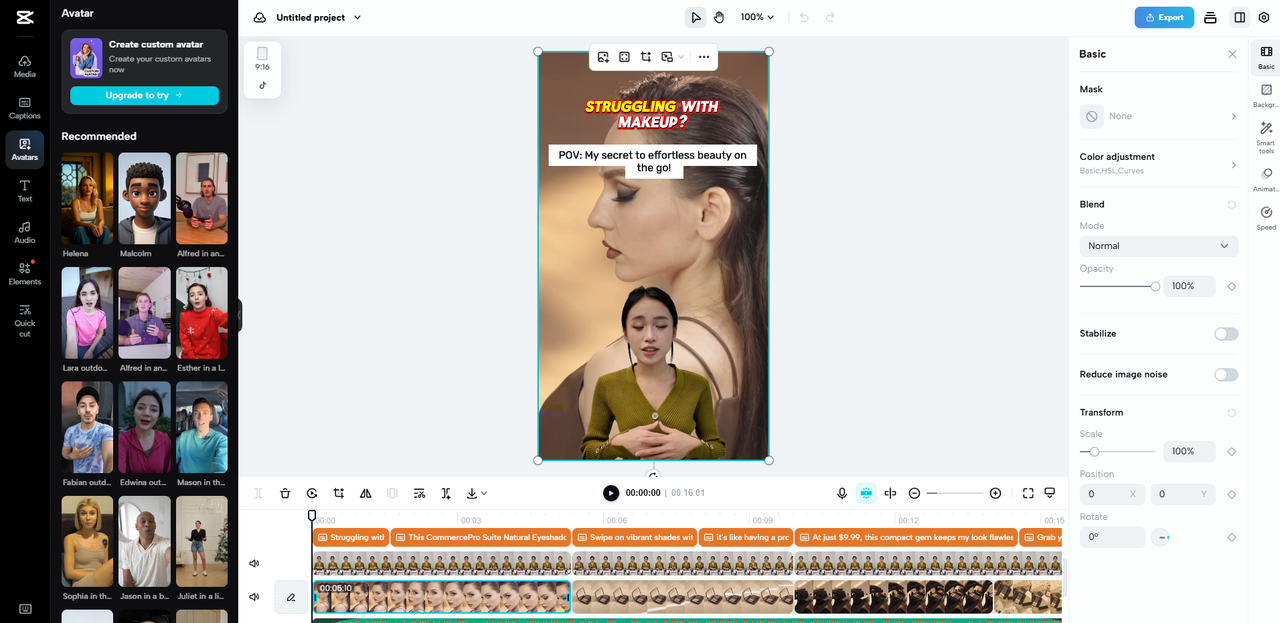Screen dimensions: 1280x623
Task: Open the Audio panel
Action: 25,232
